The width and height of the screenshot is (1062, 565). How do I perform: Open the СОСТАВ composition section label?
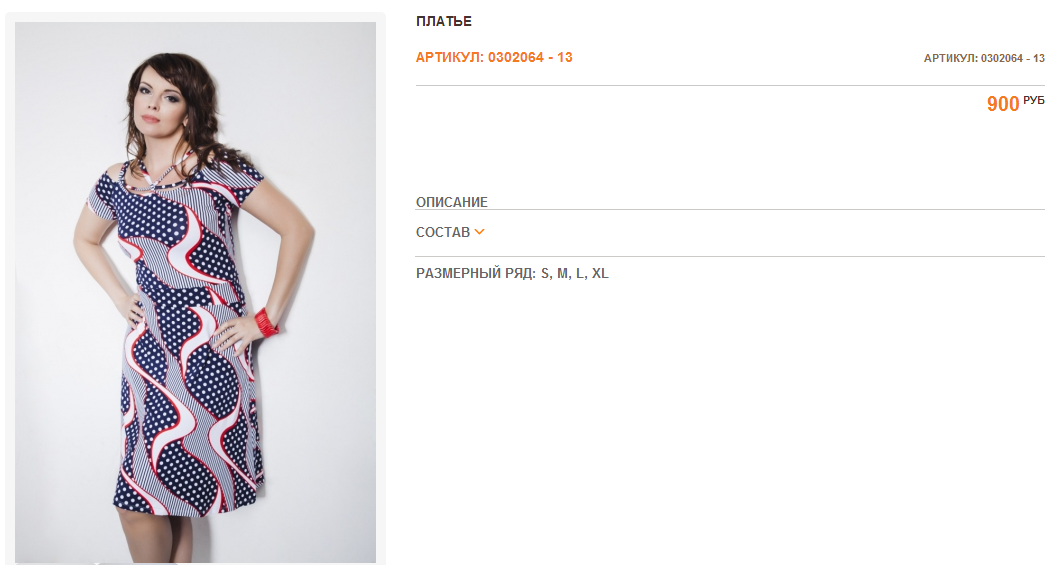(x=443, y=232)
